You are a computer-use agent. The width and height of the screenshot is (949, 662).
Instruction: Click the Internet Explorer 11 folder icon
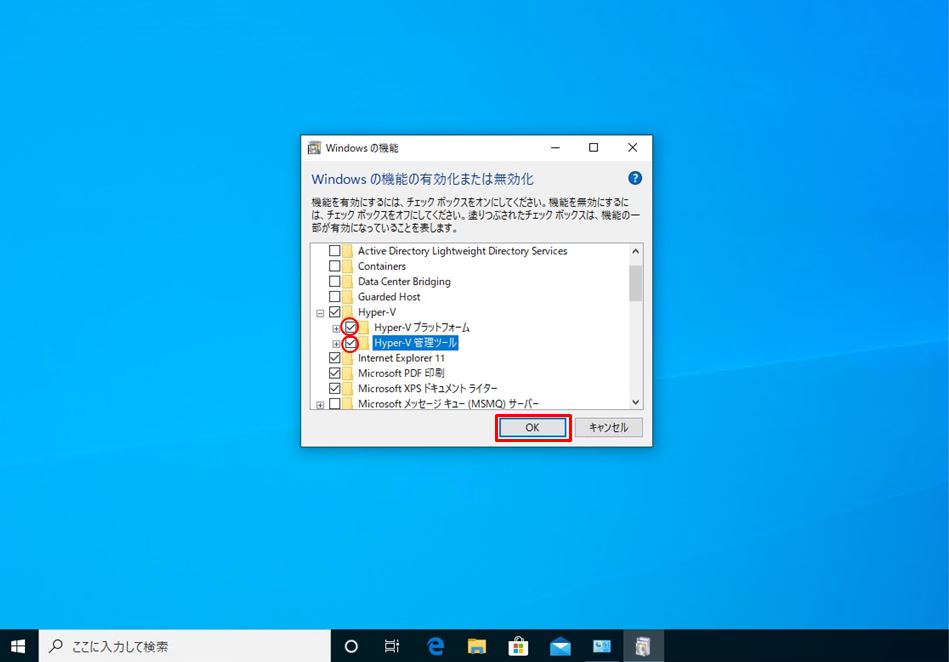(348, 358)
